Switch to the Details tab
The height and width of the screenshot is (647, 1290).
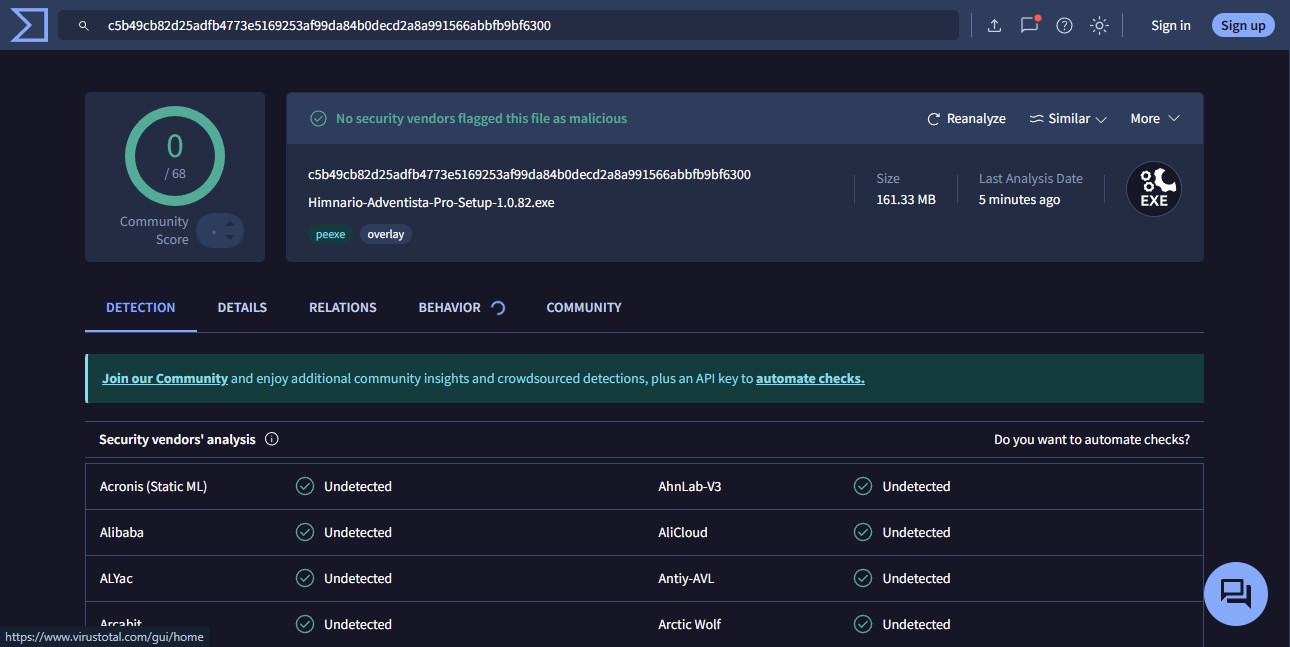(242, 308)
